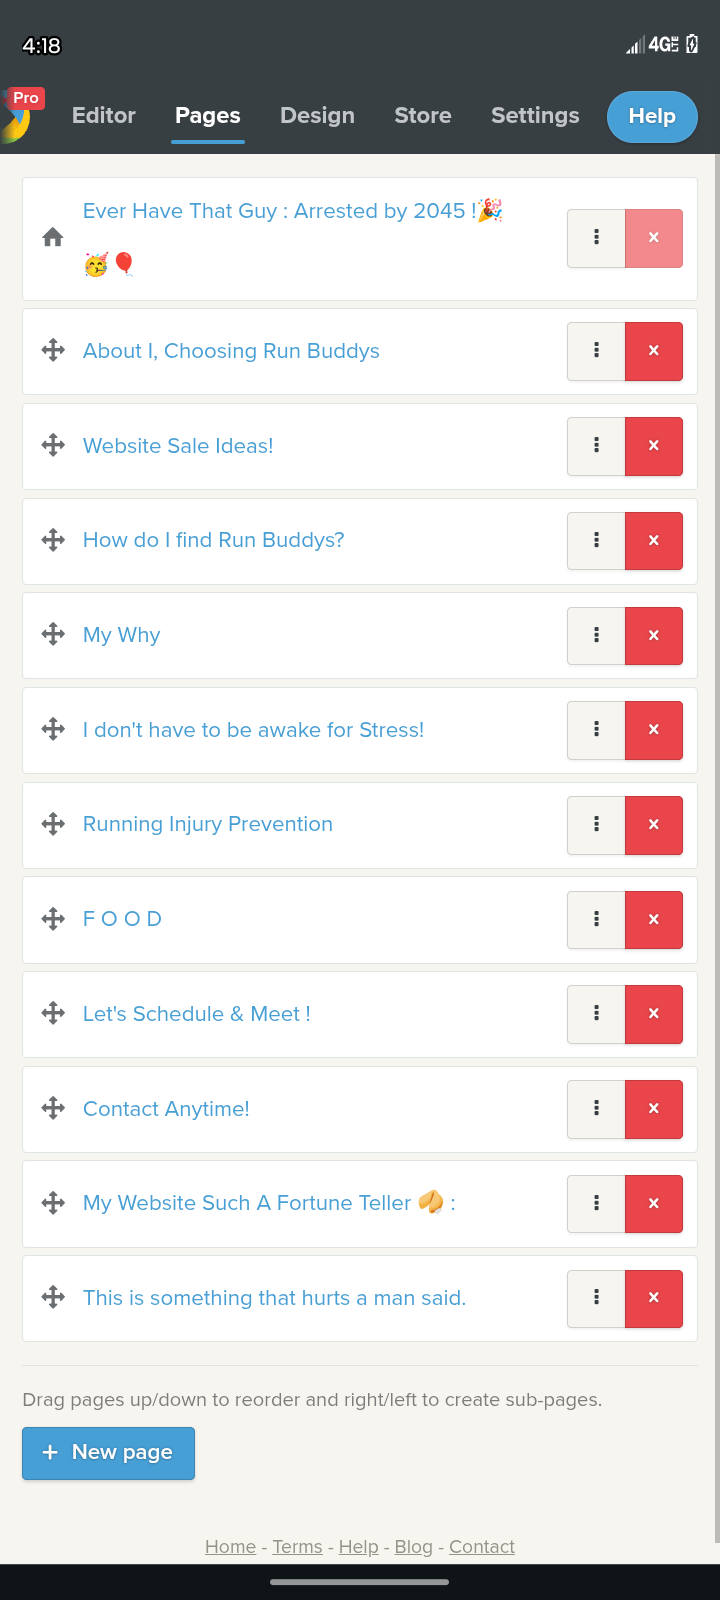720x1600 pixels.
Task: Go to the Store tab
Action: (423, 116)
